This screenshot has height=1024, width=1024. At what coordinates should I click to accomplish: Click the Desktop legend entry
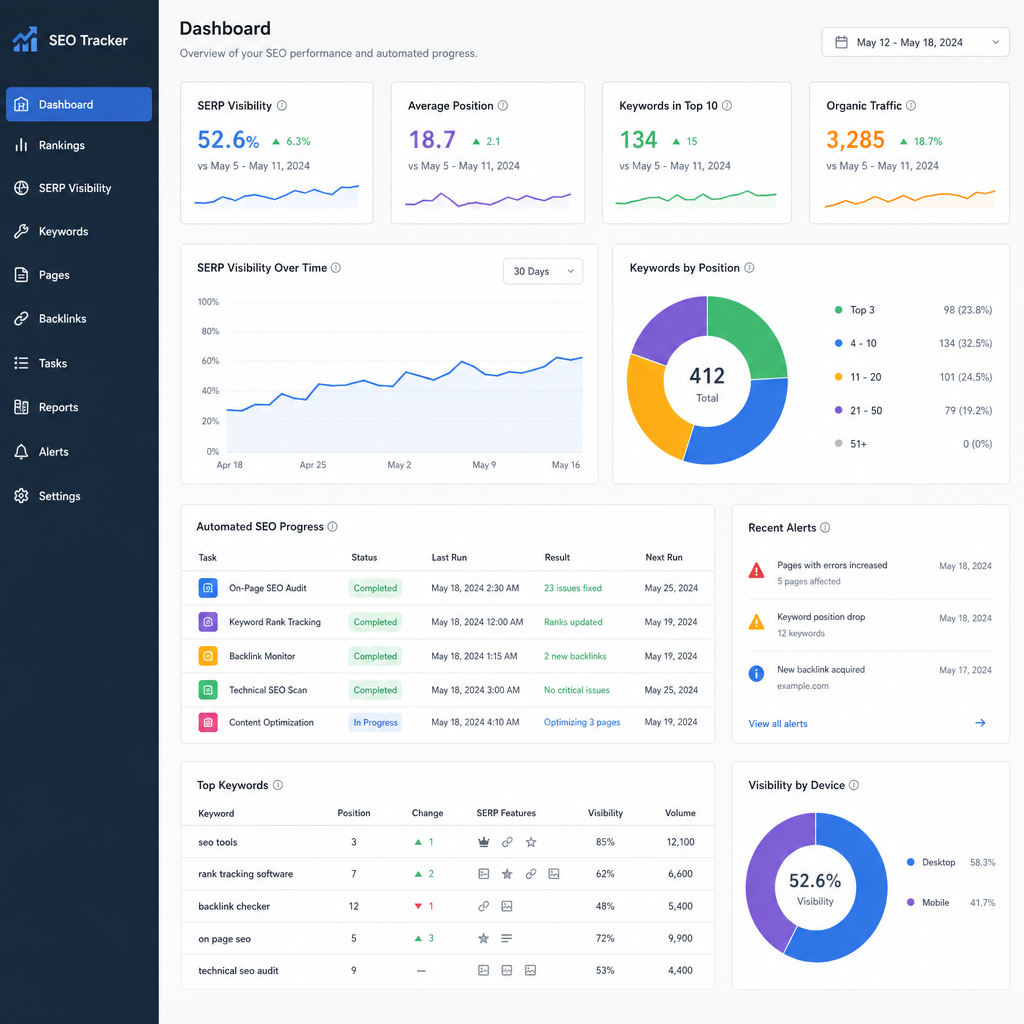click(951, 863)
